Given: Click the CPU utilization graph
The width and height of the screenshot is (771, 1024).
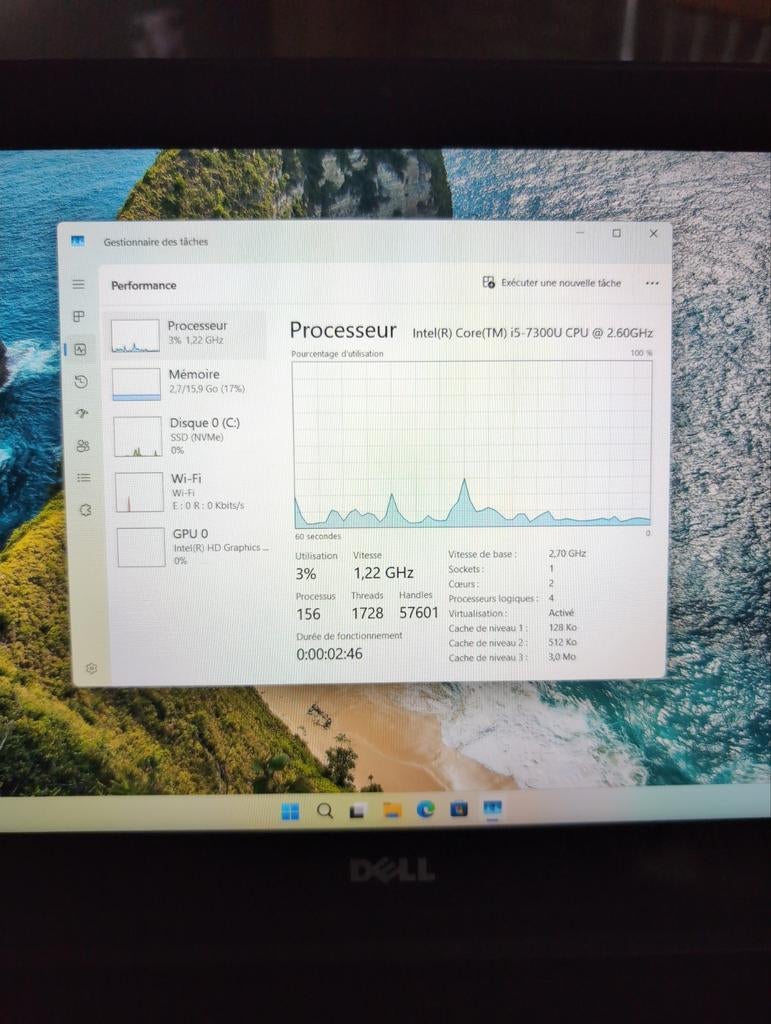Looking at the screenshot, I should 471,443.
